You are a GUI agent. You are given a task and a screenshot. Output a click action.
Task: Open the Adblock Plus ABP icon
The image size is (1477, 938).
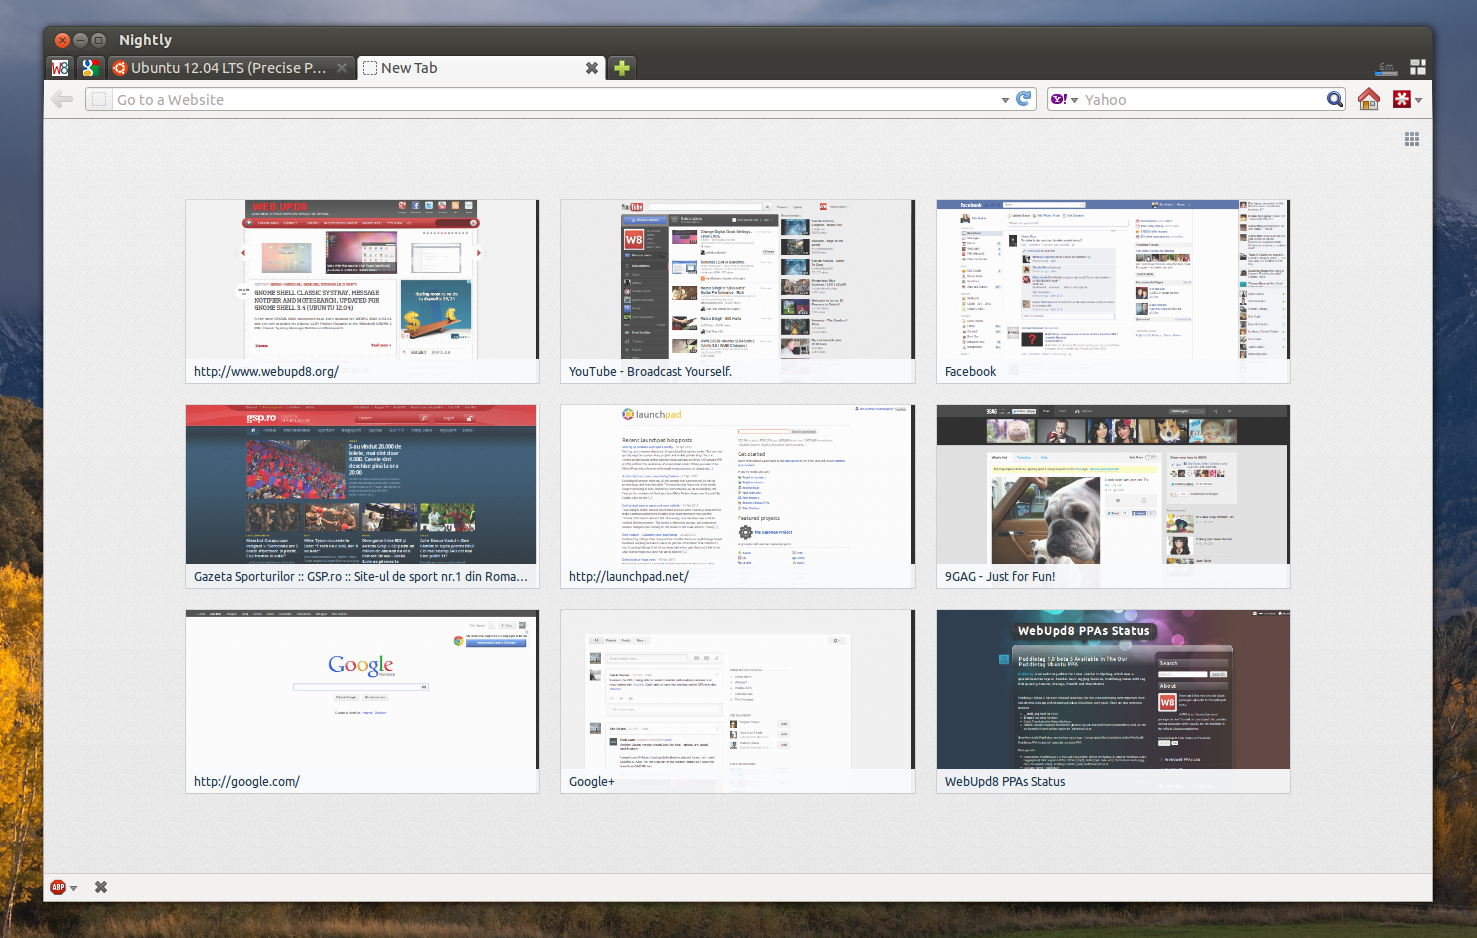coord(57,887)
